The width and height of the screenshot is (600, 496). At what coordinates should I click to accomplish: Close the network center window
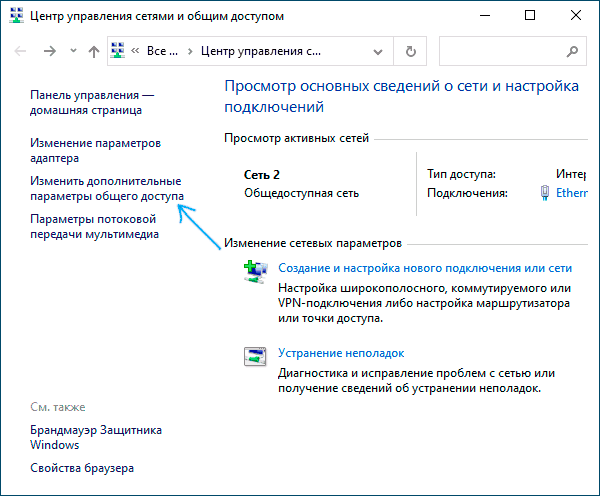point(576,15)
